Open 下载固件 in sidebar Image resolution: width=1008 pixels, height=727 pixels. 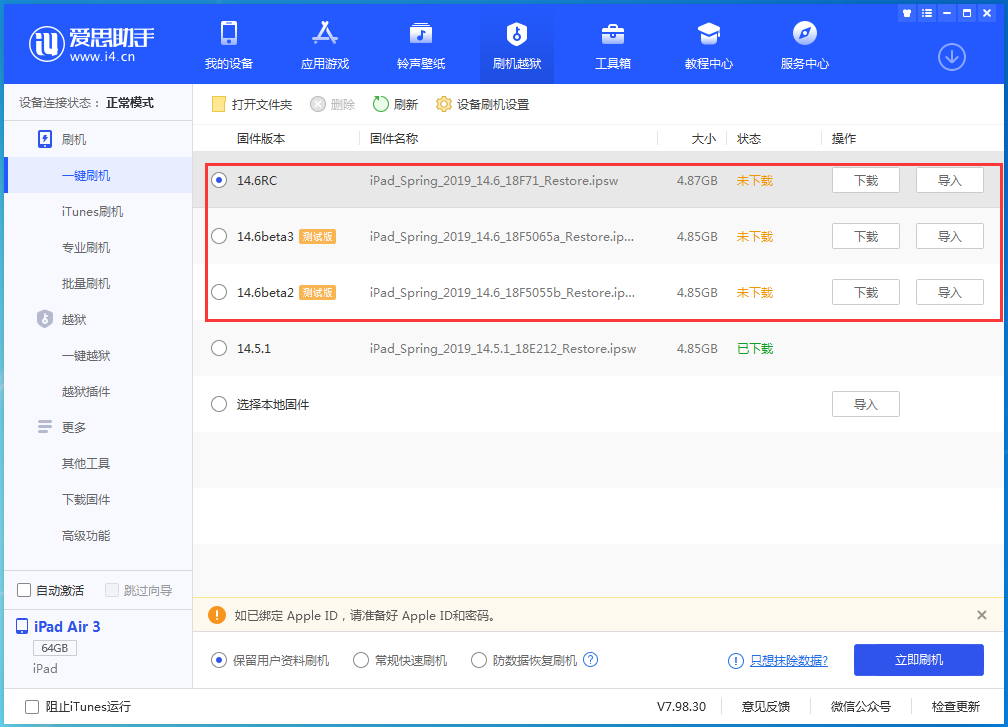point(86,499)
